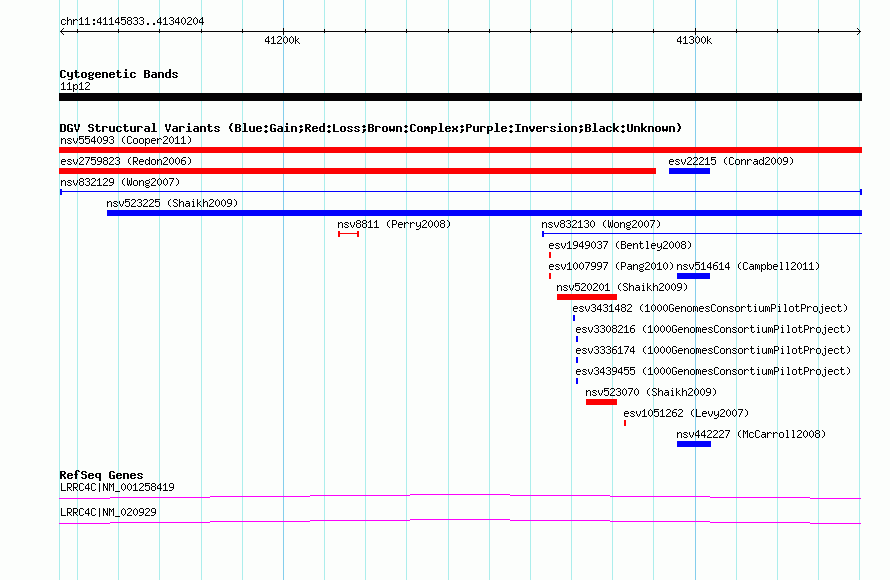Open nsv523070 (Shaikh2009) label

point(651,392)
